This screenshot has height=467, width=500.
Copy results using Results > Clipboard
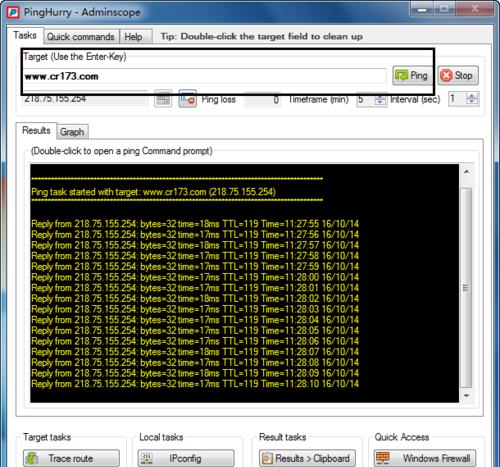[x=307, y=458]
